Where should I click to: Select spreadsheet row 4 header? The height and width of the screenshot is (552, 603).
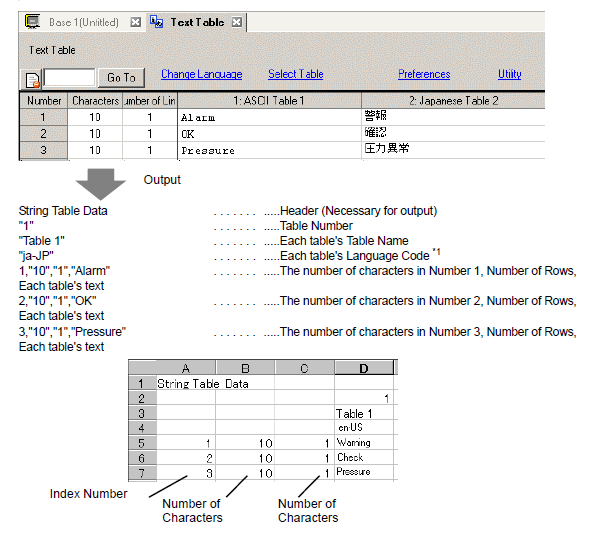[x=142, y=428]
